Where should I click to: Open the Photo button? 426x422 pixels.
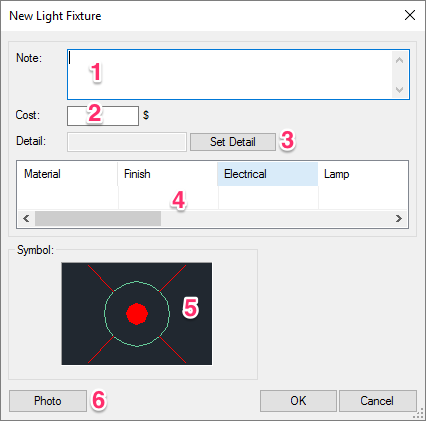(48, 401)
